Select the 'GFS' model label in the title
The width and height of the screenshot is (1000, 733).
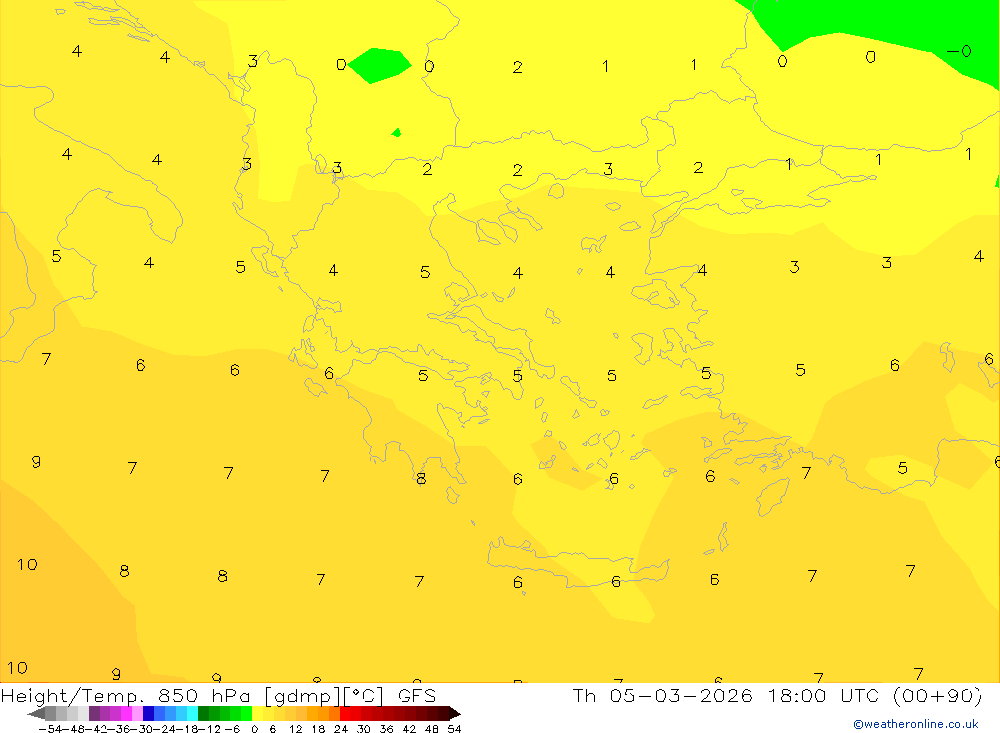click(417, 695)
